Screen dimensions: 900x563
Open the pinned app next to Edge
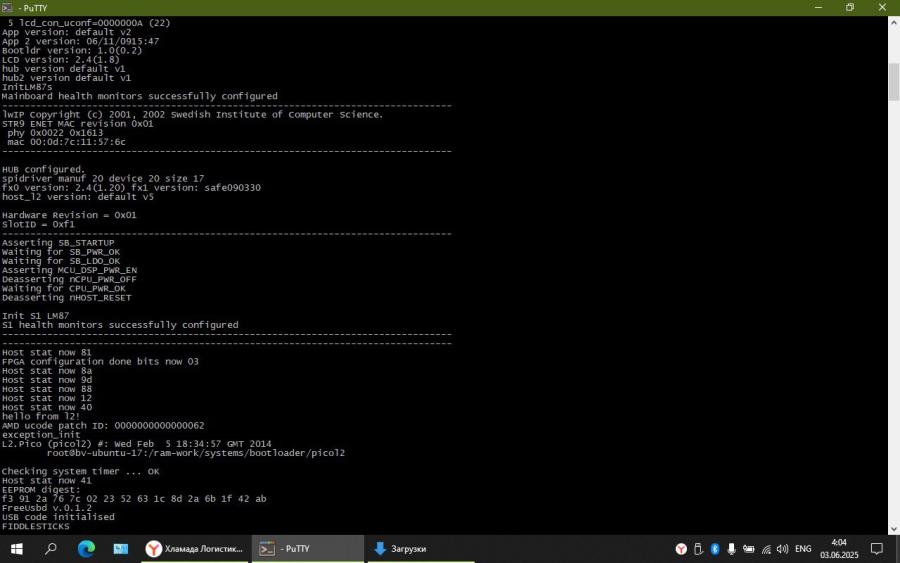click(x=120, y=549)
